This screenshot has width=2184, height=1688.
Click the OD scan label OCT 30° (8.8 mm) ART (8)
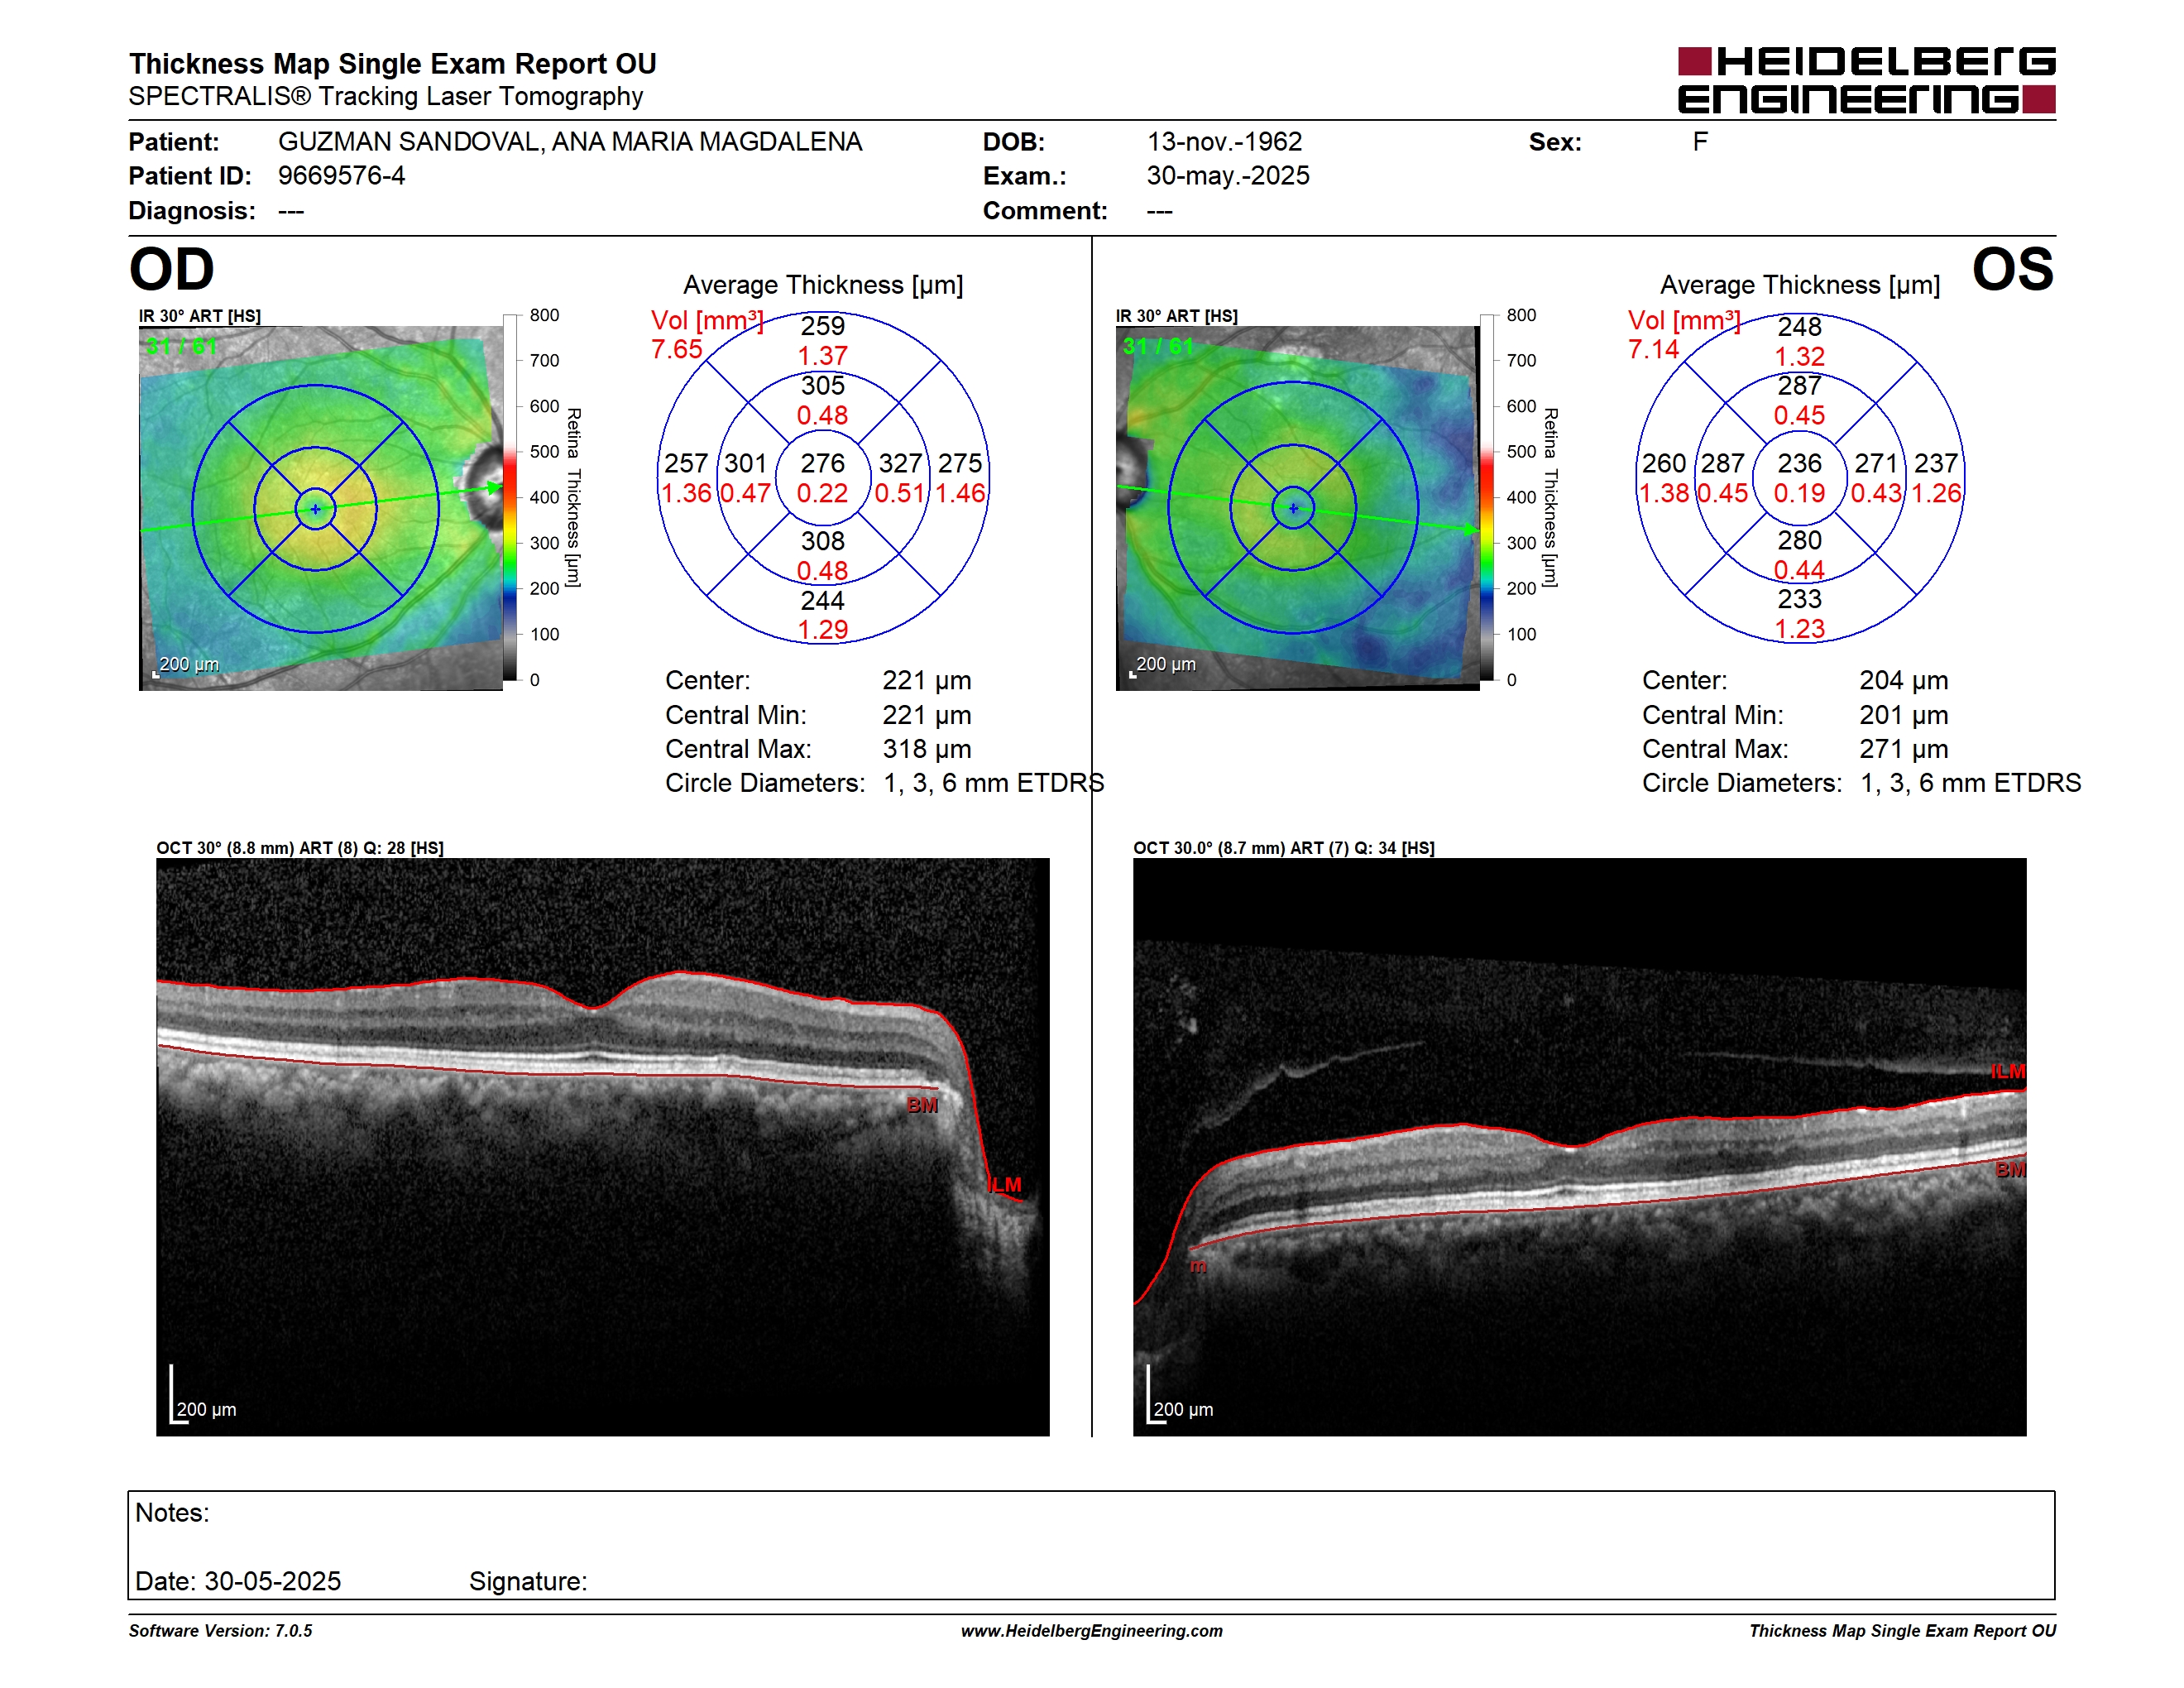(257, 848)
